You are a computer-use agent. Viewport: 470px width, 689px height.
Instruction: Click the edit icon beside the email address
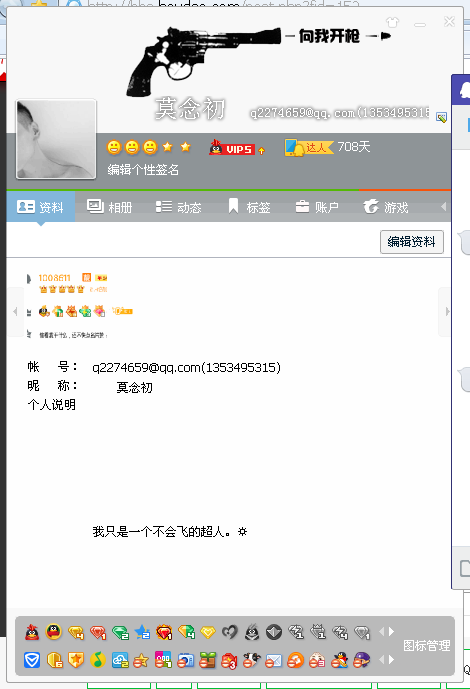coord(441,117)
